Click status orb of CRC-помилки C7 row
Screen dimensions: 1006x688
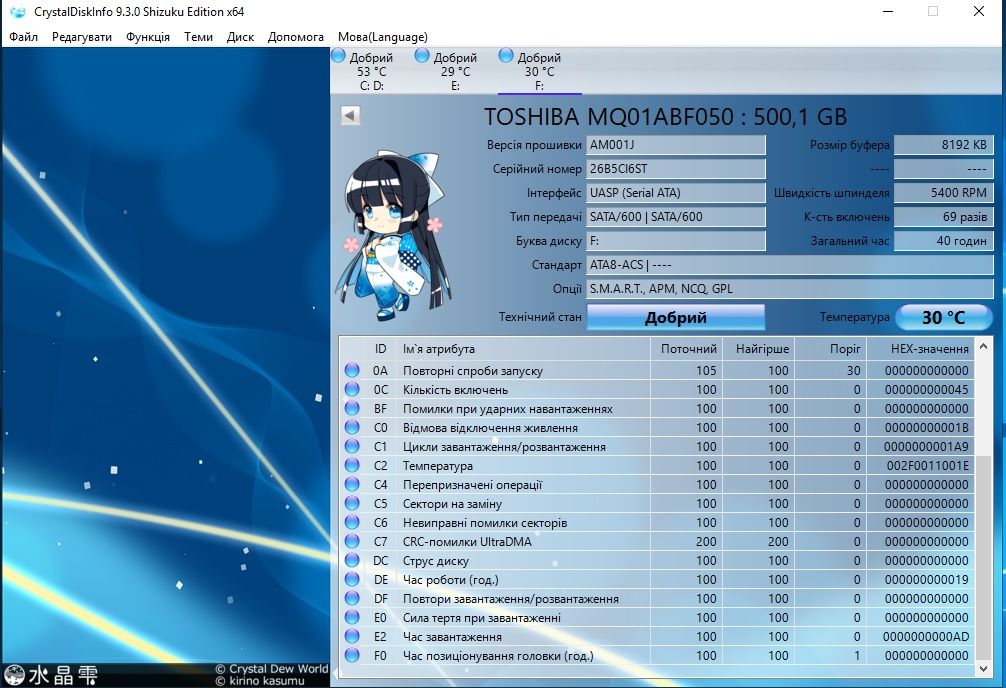pyautogui.click(x=352, y=541)
